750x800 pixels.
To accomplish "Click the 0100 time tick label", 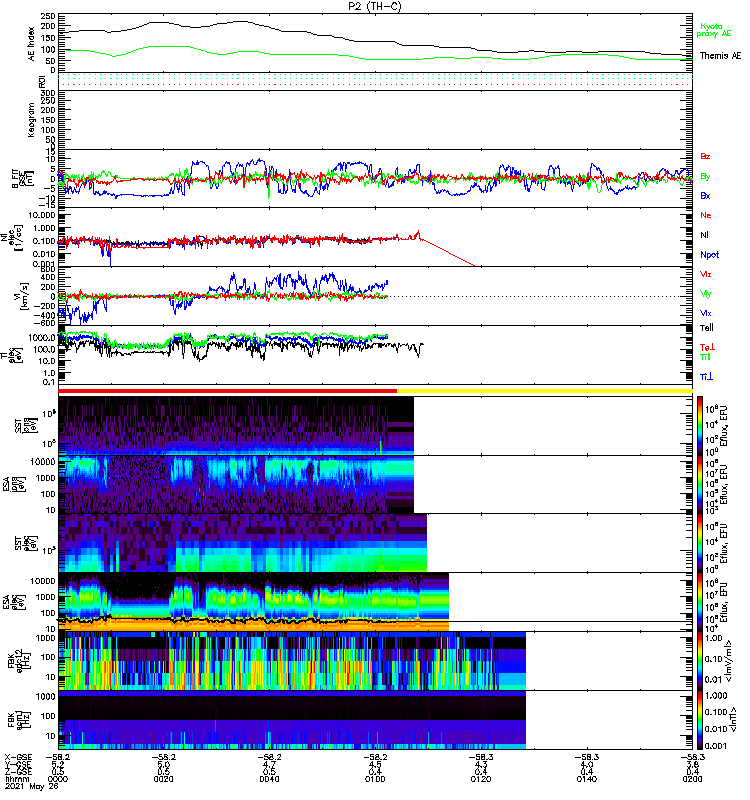I will (375, 779).
